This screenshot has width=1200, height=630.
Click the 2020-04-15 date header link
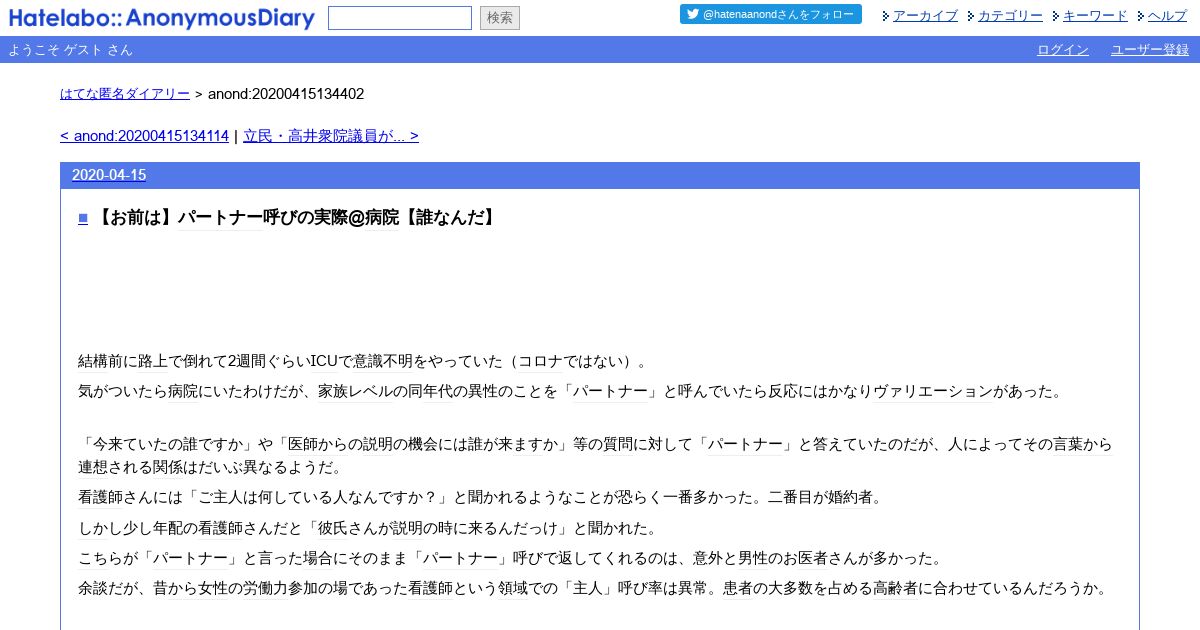(109, 175)
